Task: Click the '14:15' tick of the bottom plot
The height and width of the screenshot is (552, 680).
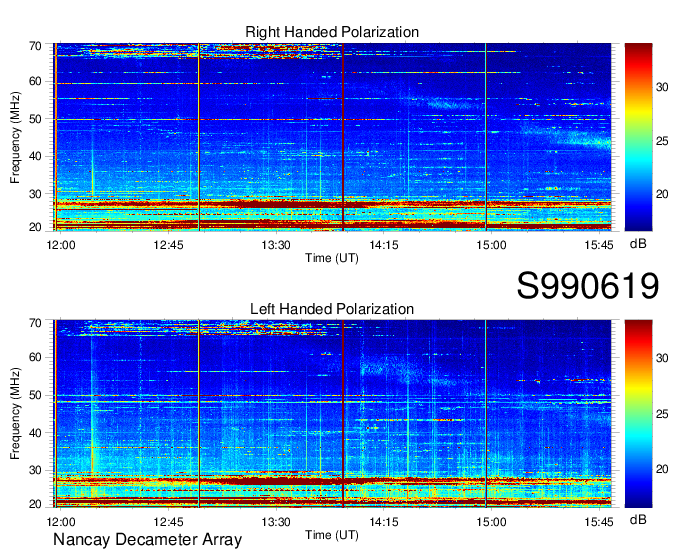Action: coord(384,522)
